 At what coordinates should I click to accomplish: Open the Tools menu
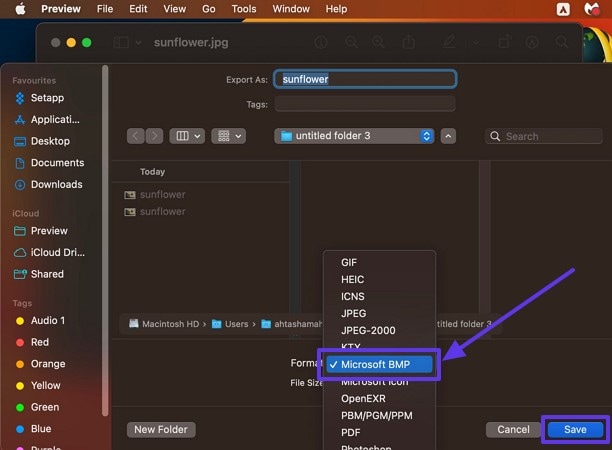pyautogui.click(x=244, y=9)
